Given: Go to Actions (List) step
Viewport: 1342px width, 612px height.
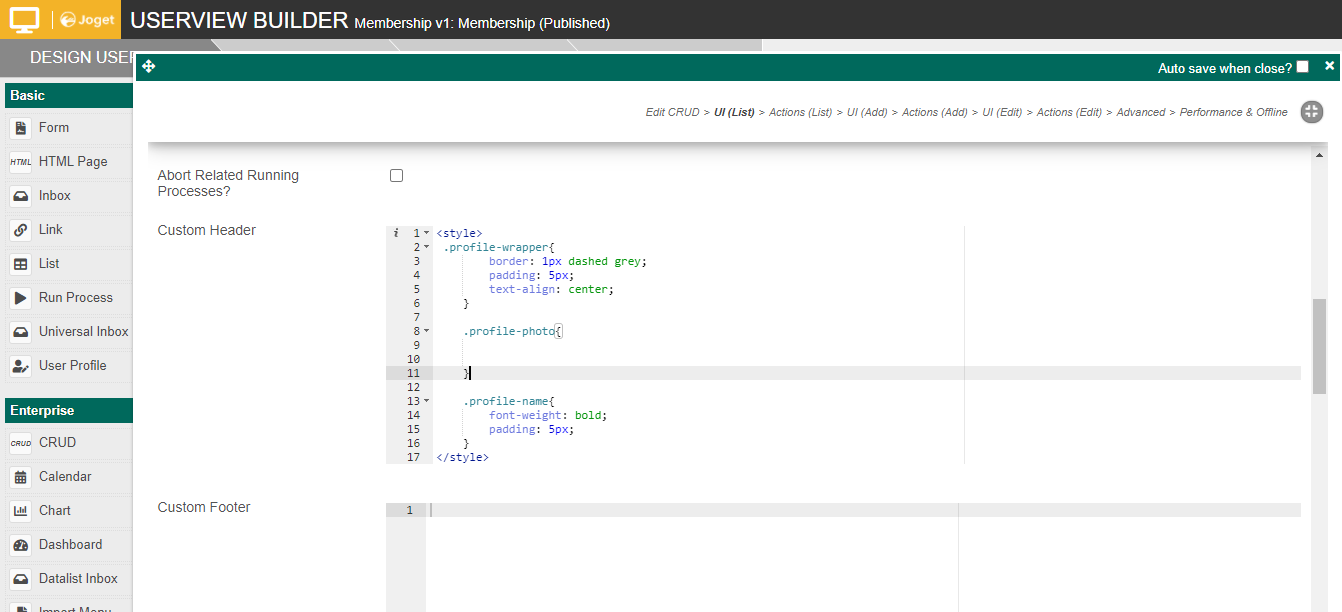Looking at the screenshot, I should [x=800, y=113].
